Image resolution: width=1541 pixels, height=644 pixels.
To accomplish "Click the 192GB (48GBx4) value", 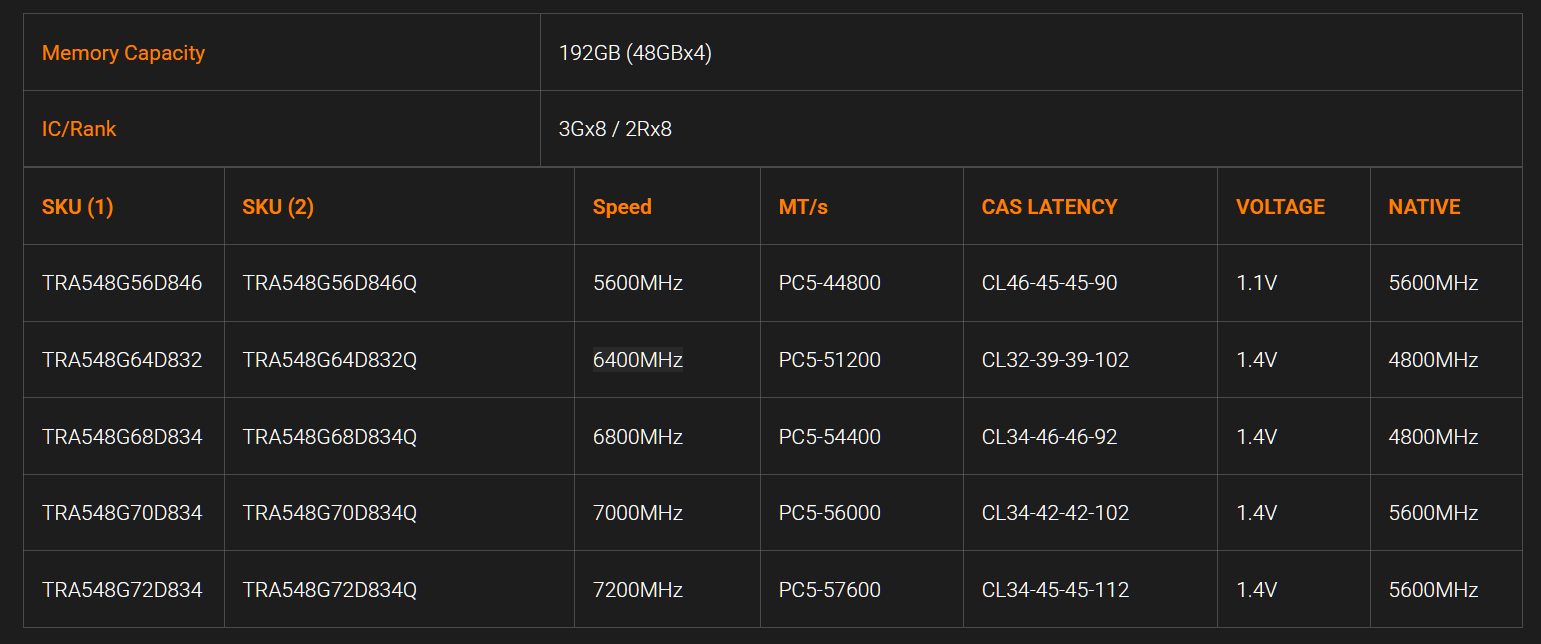I will click(635, 53).
